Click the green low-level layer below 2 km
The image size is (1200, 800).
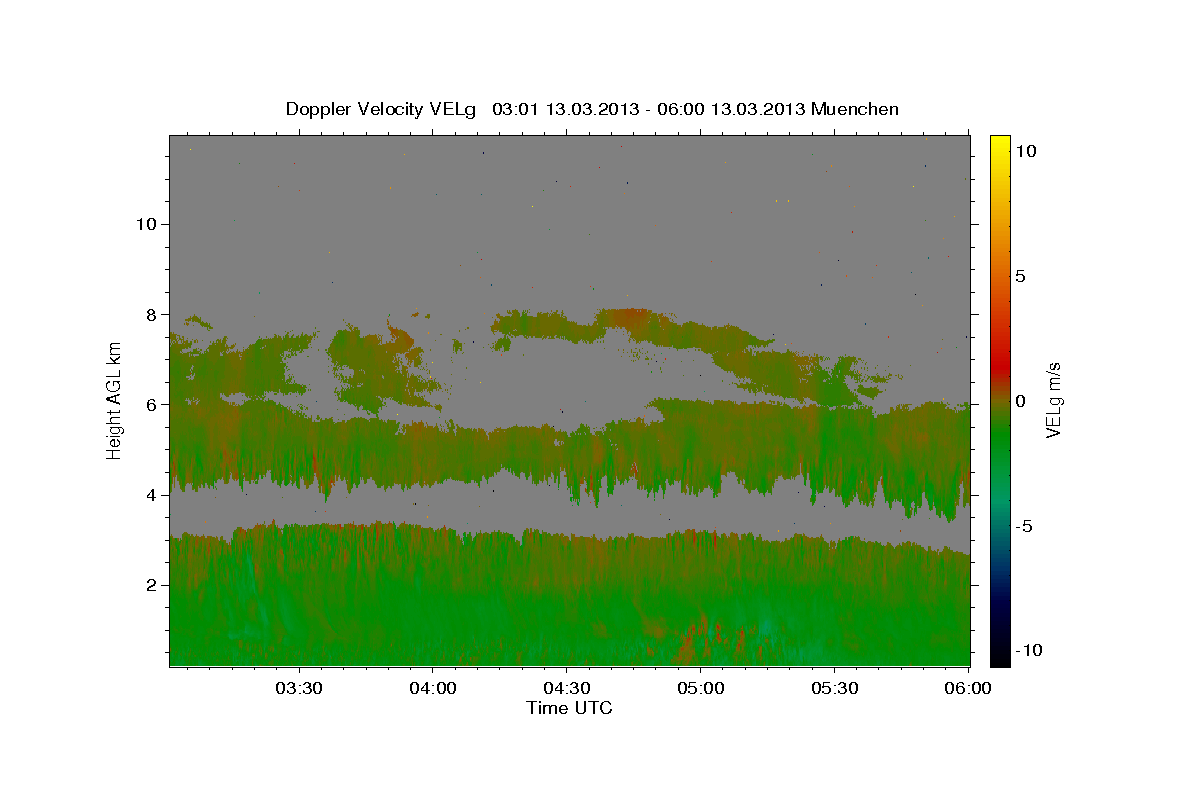570,625
